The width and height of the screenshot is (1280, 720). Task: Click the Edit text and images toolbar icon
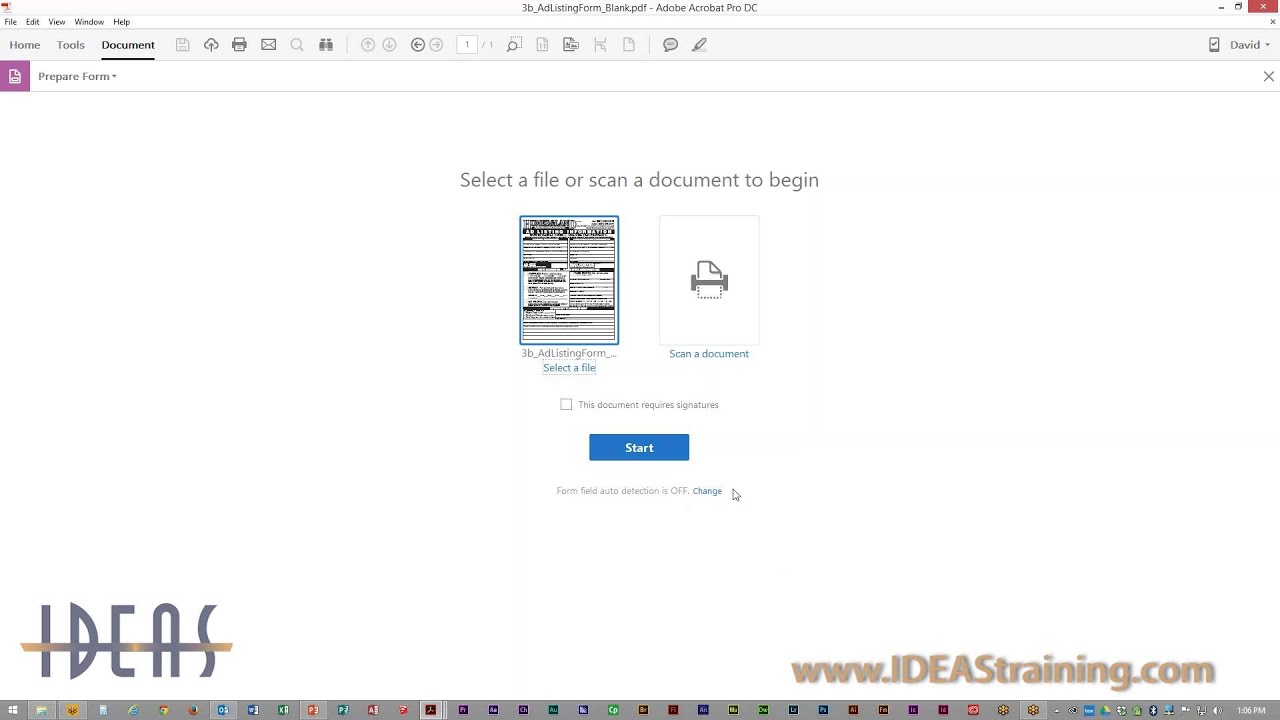point(571,45)
